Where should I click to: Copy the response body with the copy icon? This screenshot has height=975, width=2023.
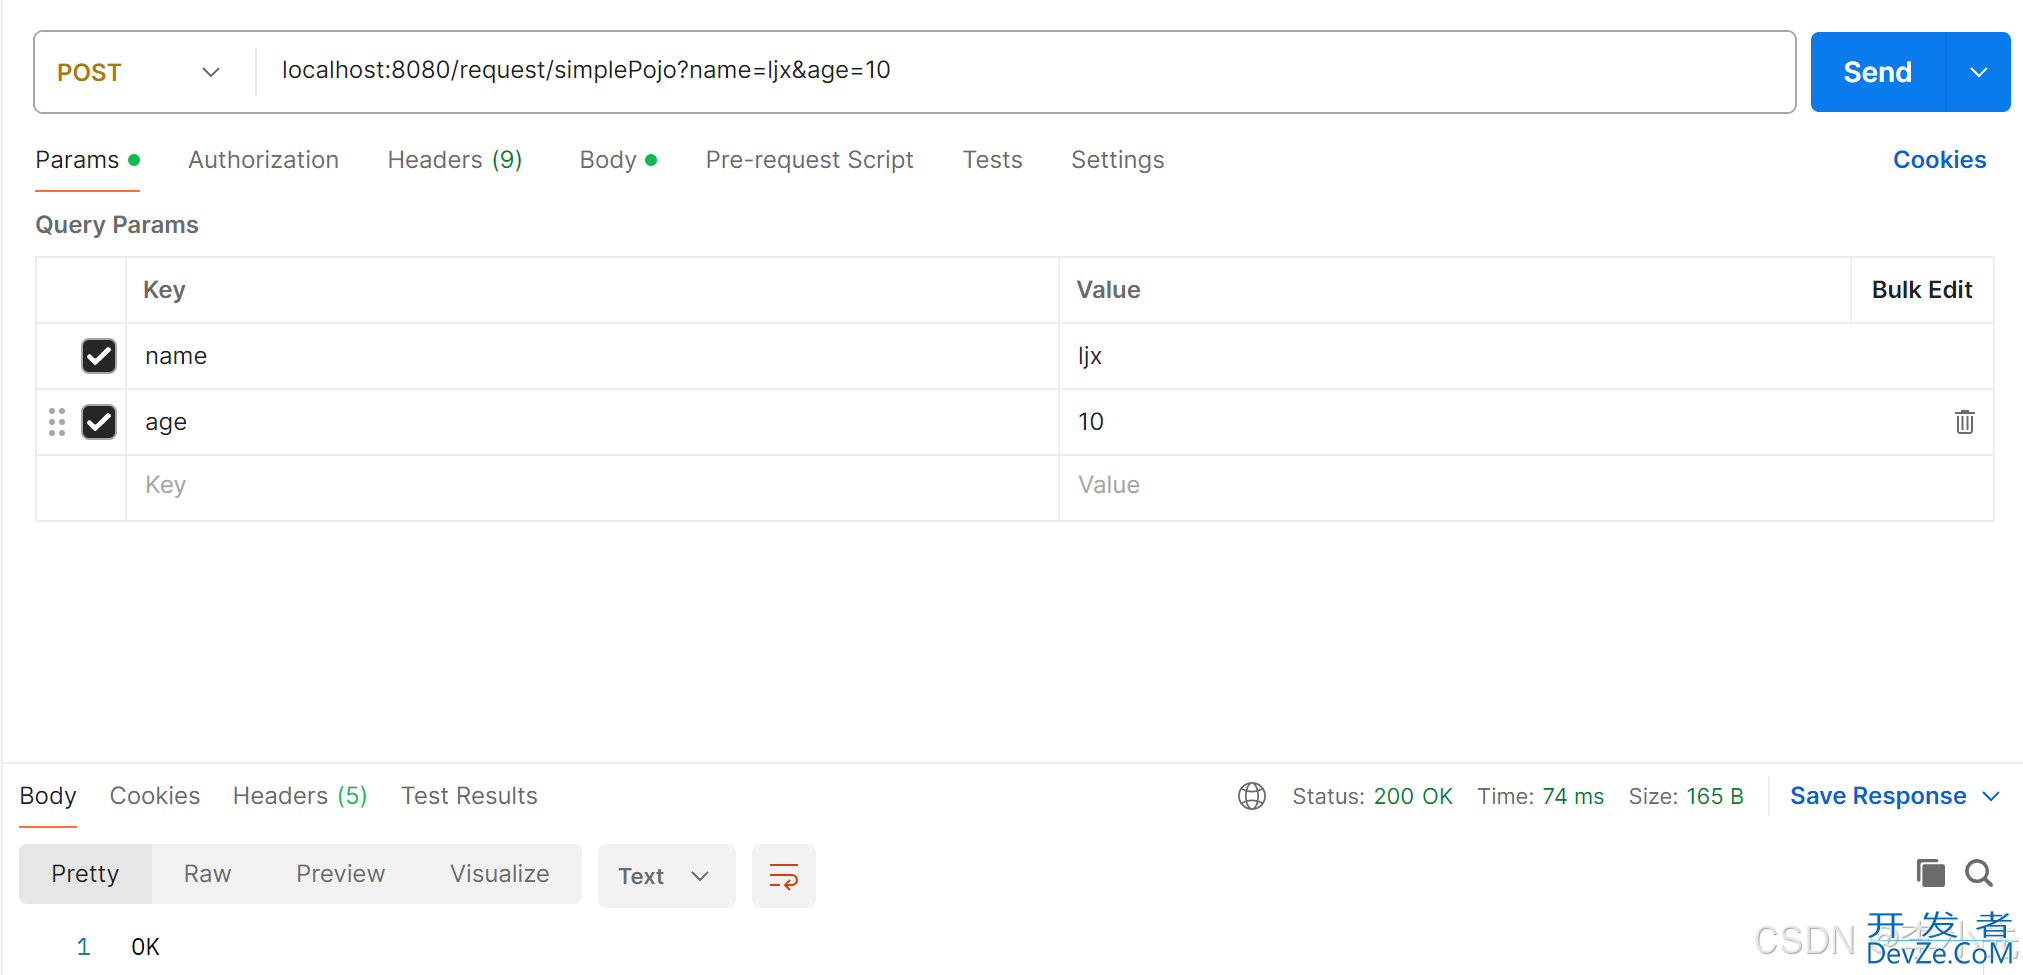[x=1930, y=873]
